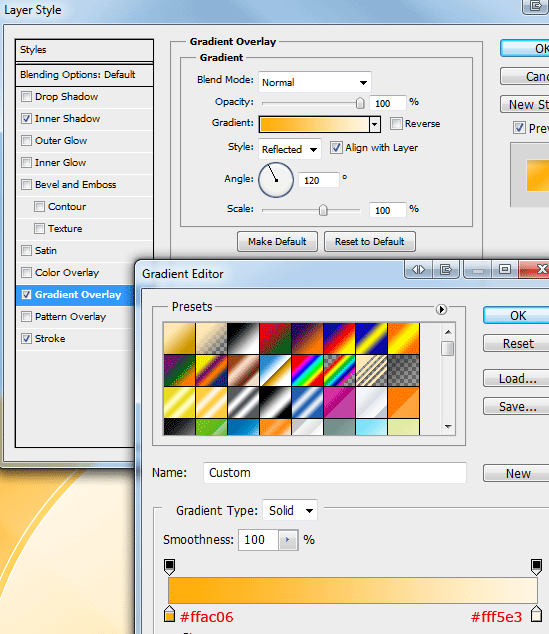Screen dimensions: 549x634
Task: Select the Styles entry in the list
Action: coord(84,50)
